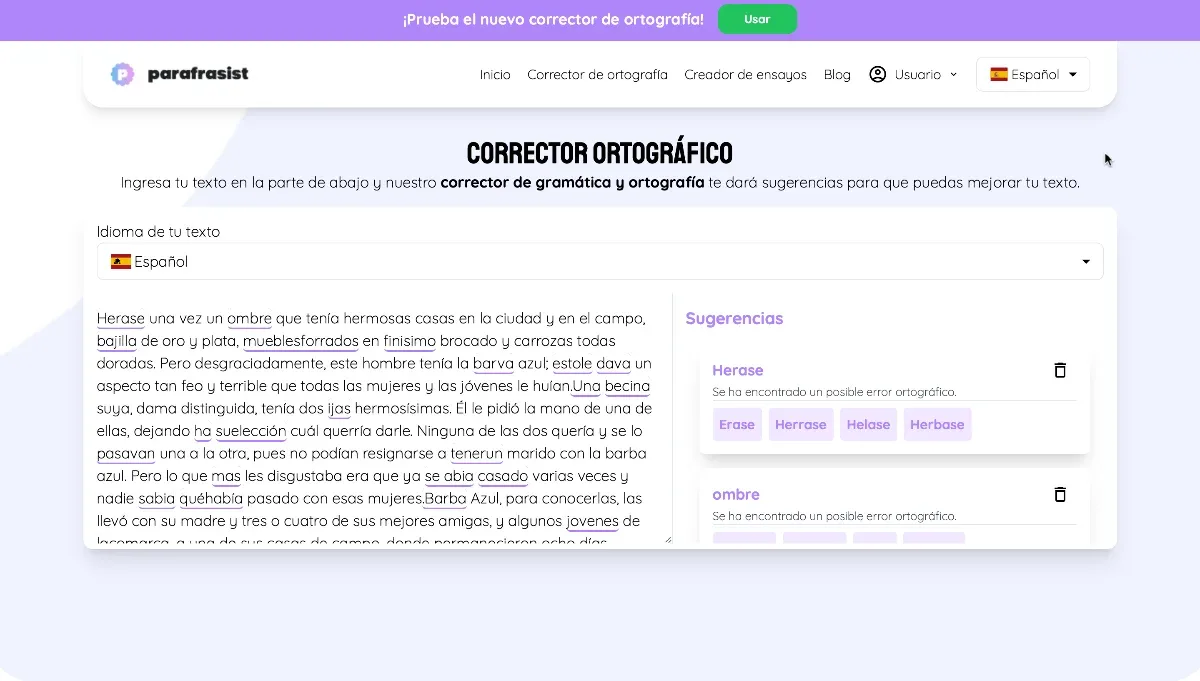This screenshot has width=1200, height=681.
Task: Click the Spain flag in the header language selector
Action: 997,73
